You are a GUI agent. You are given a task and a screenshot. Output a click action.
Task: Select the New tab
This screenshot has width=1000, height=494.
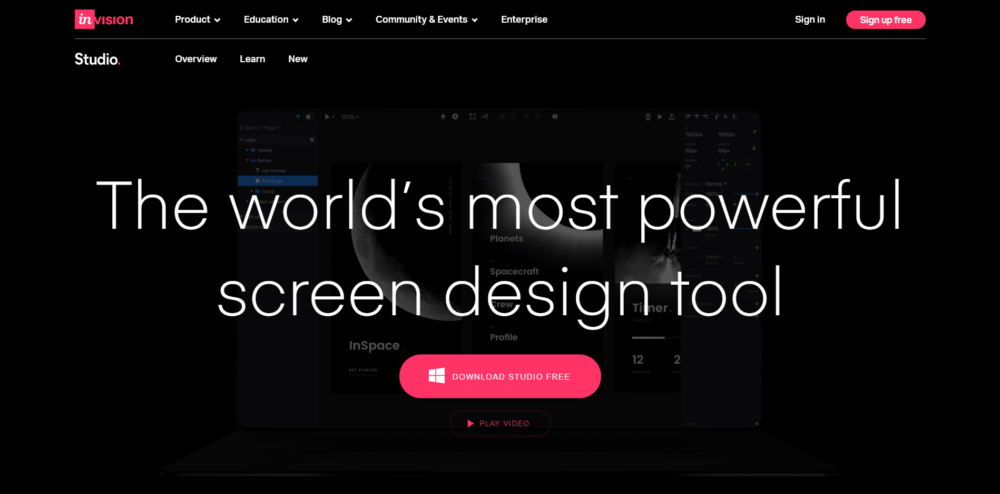tap(298, 59)
